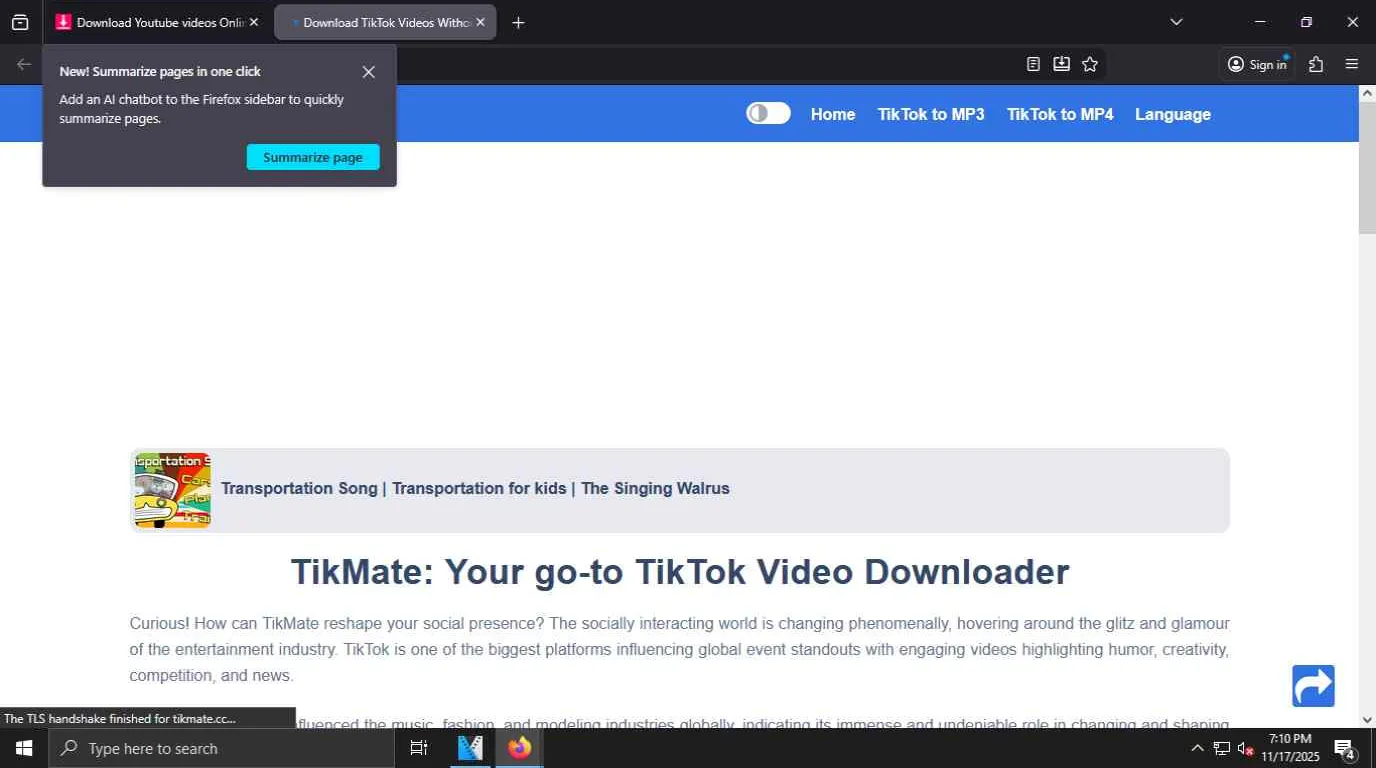
Task: Select the Download TikTok Videos tab
Action: 385,22
